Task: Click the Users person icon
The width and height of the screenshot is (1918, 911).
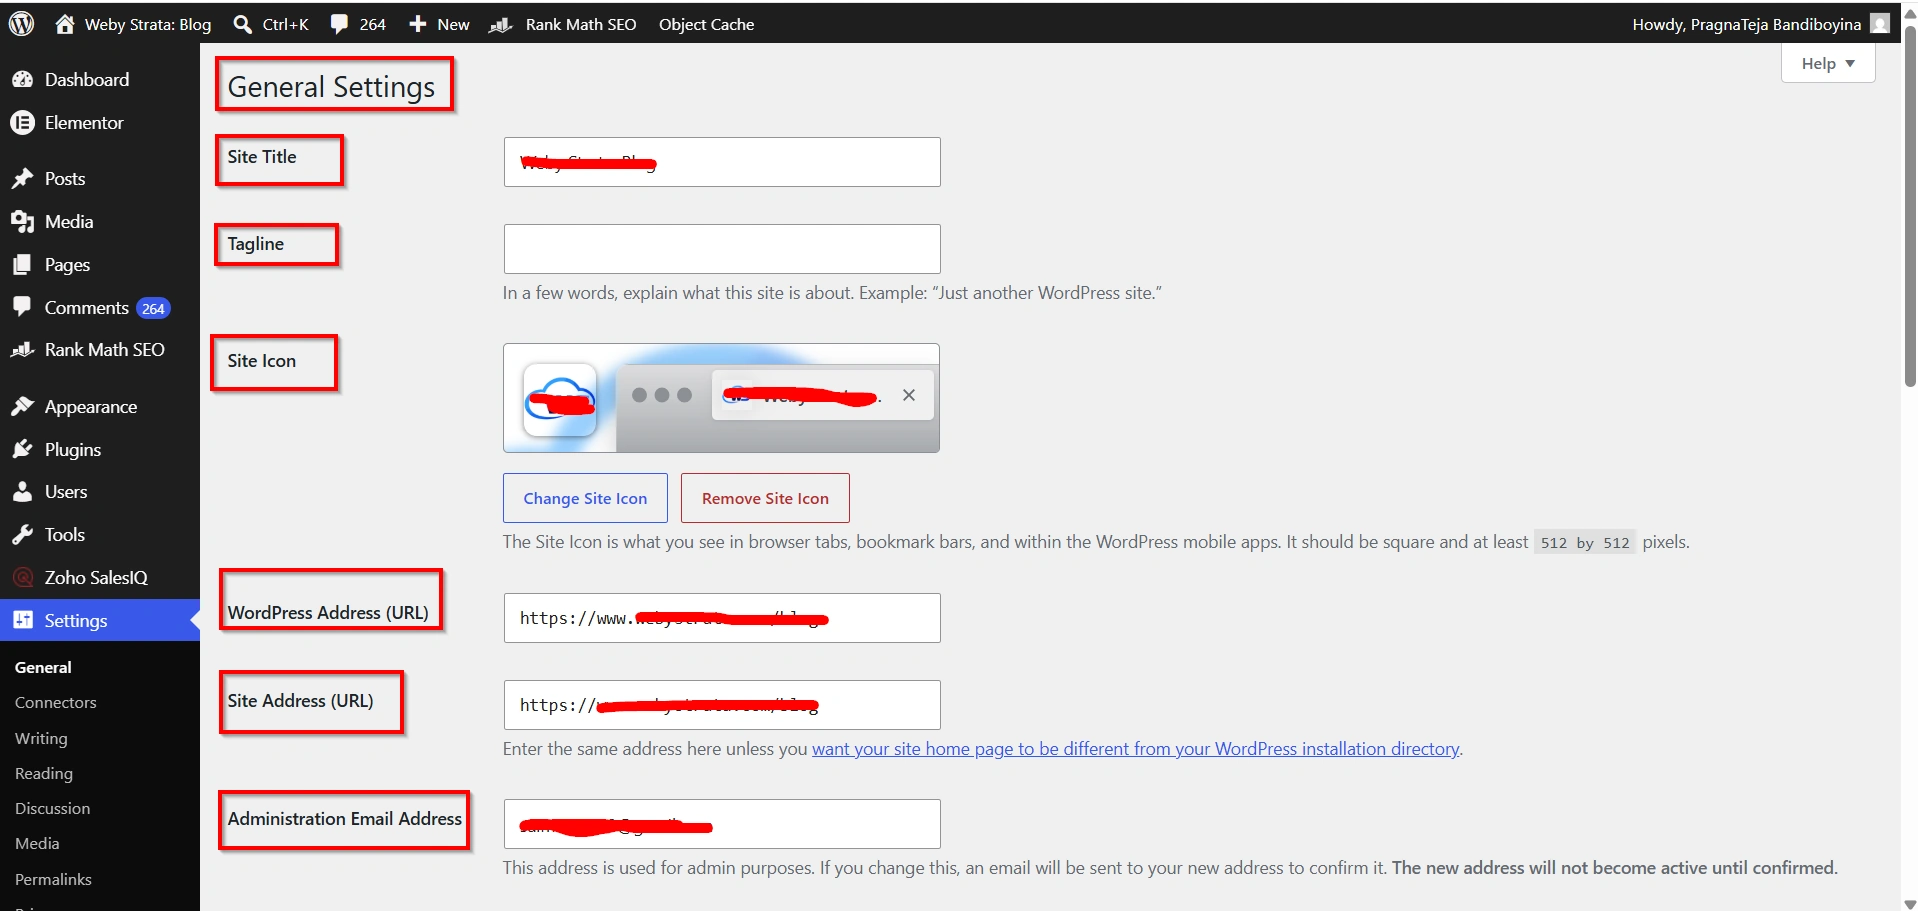Action: (22, 491)
